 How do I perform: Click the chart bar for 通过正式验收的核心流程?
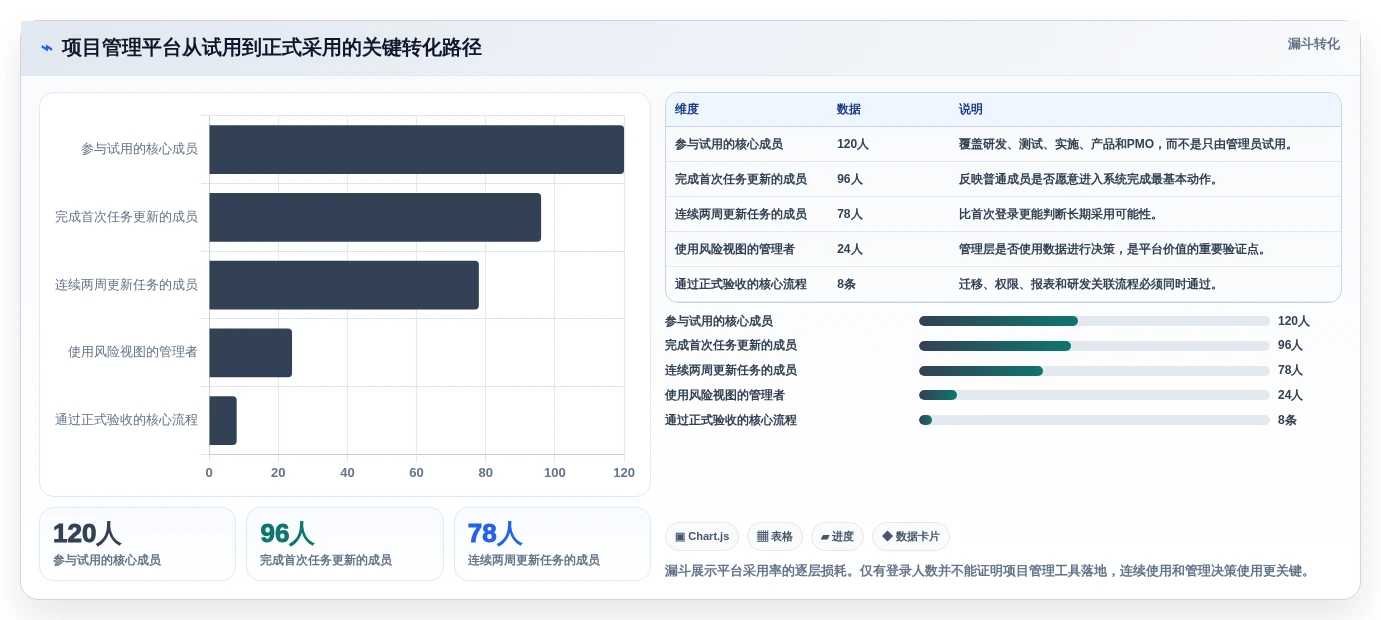pos(223,421)
